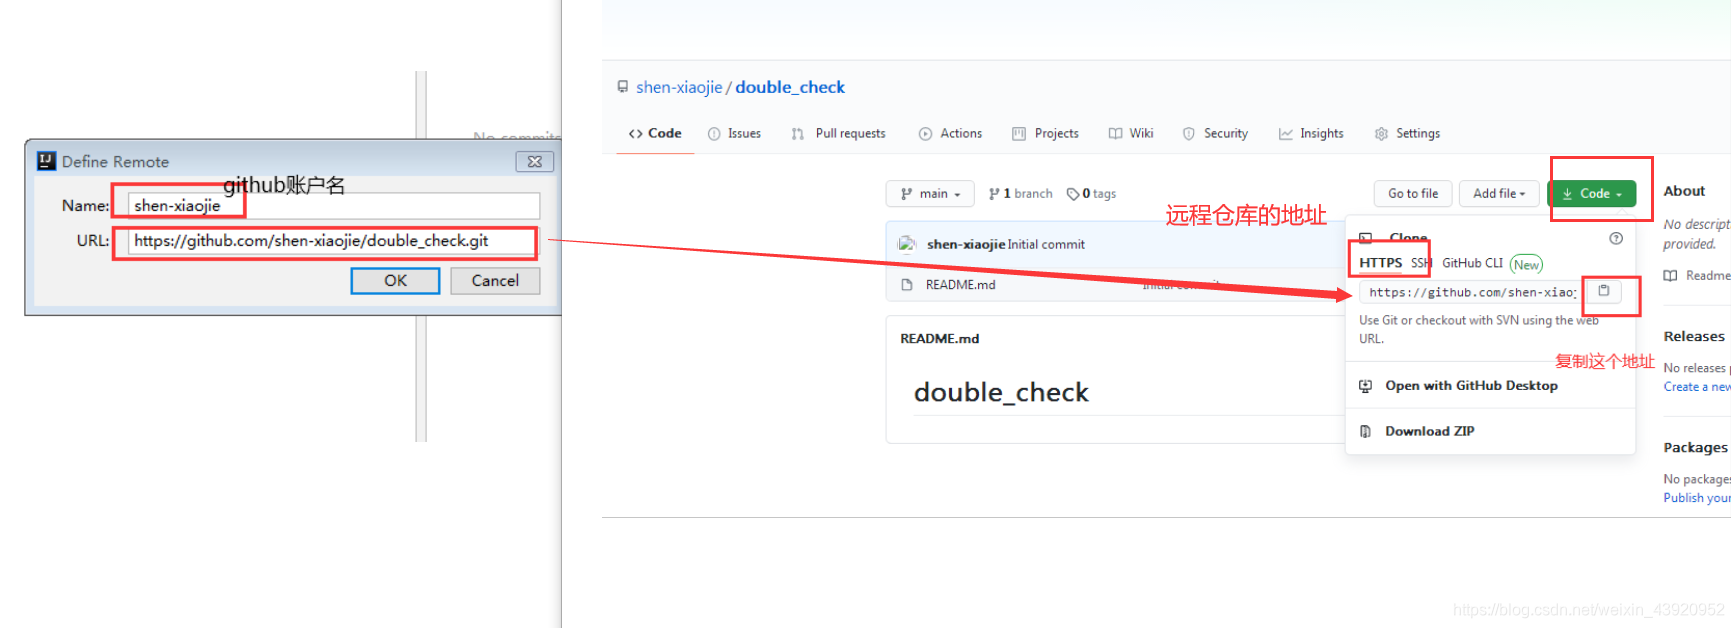1734x628 pixels.
Task: Click the Wiki book icon
Action: 1115,134
